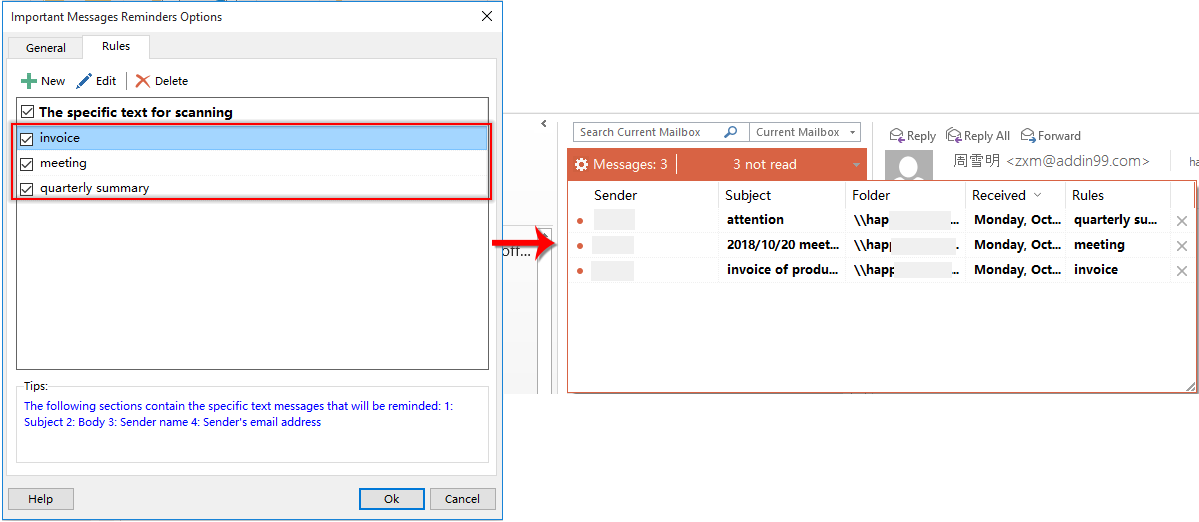Click the Tips text about scanned sections
Image resolution: width=1199 pixels, height=522 pixels.
[x=239, y=413]
